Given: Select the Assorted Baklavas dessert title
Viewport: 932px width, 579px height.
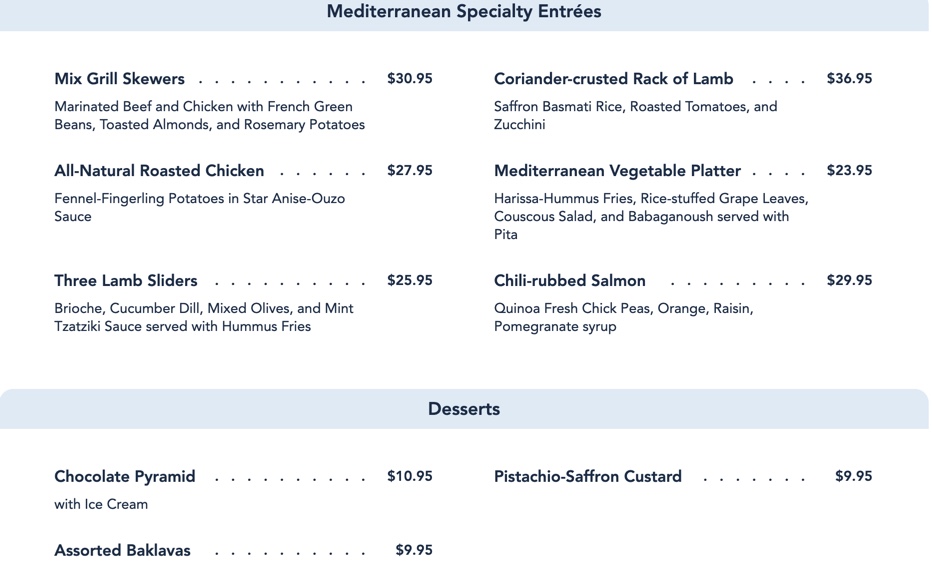Looking at the screenshot, I should tap(122, 551).
